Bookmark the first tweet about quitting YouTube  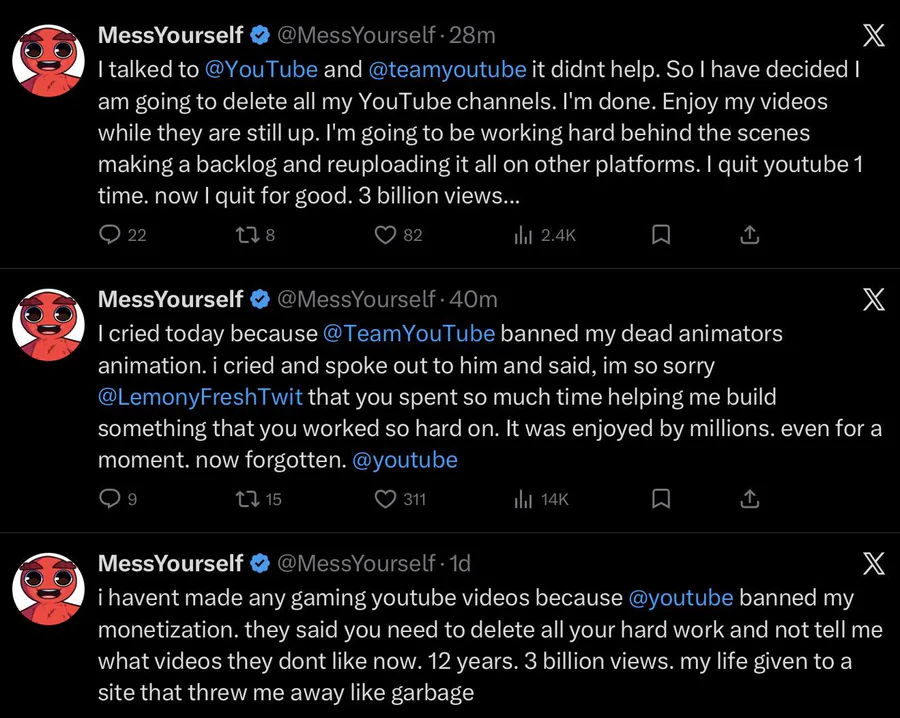pyautogui.click(x=661, y=235)
